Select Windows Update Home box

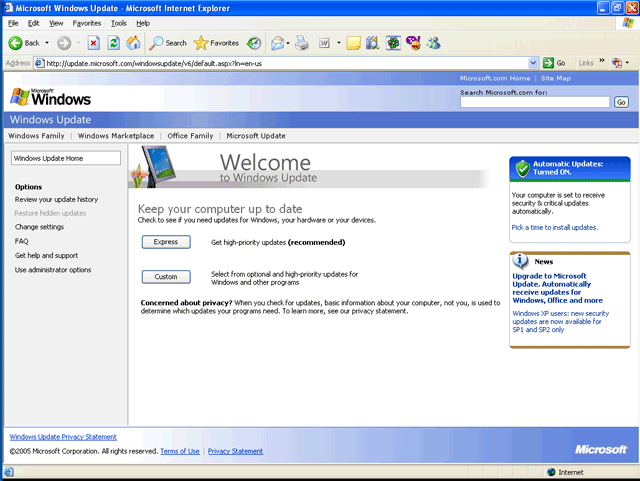coord(66,158)
